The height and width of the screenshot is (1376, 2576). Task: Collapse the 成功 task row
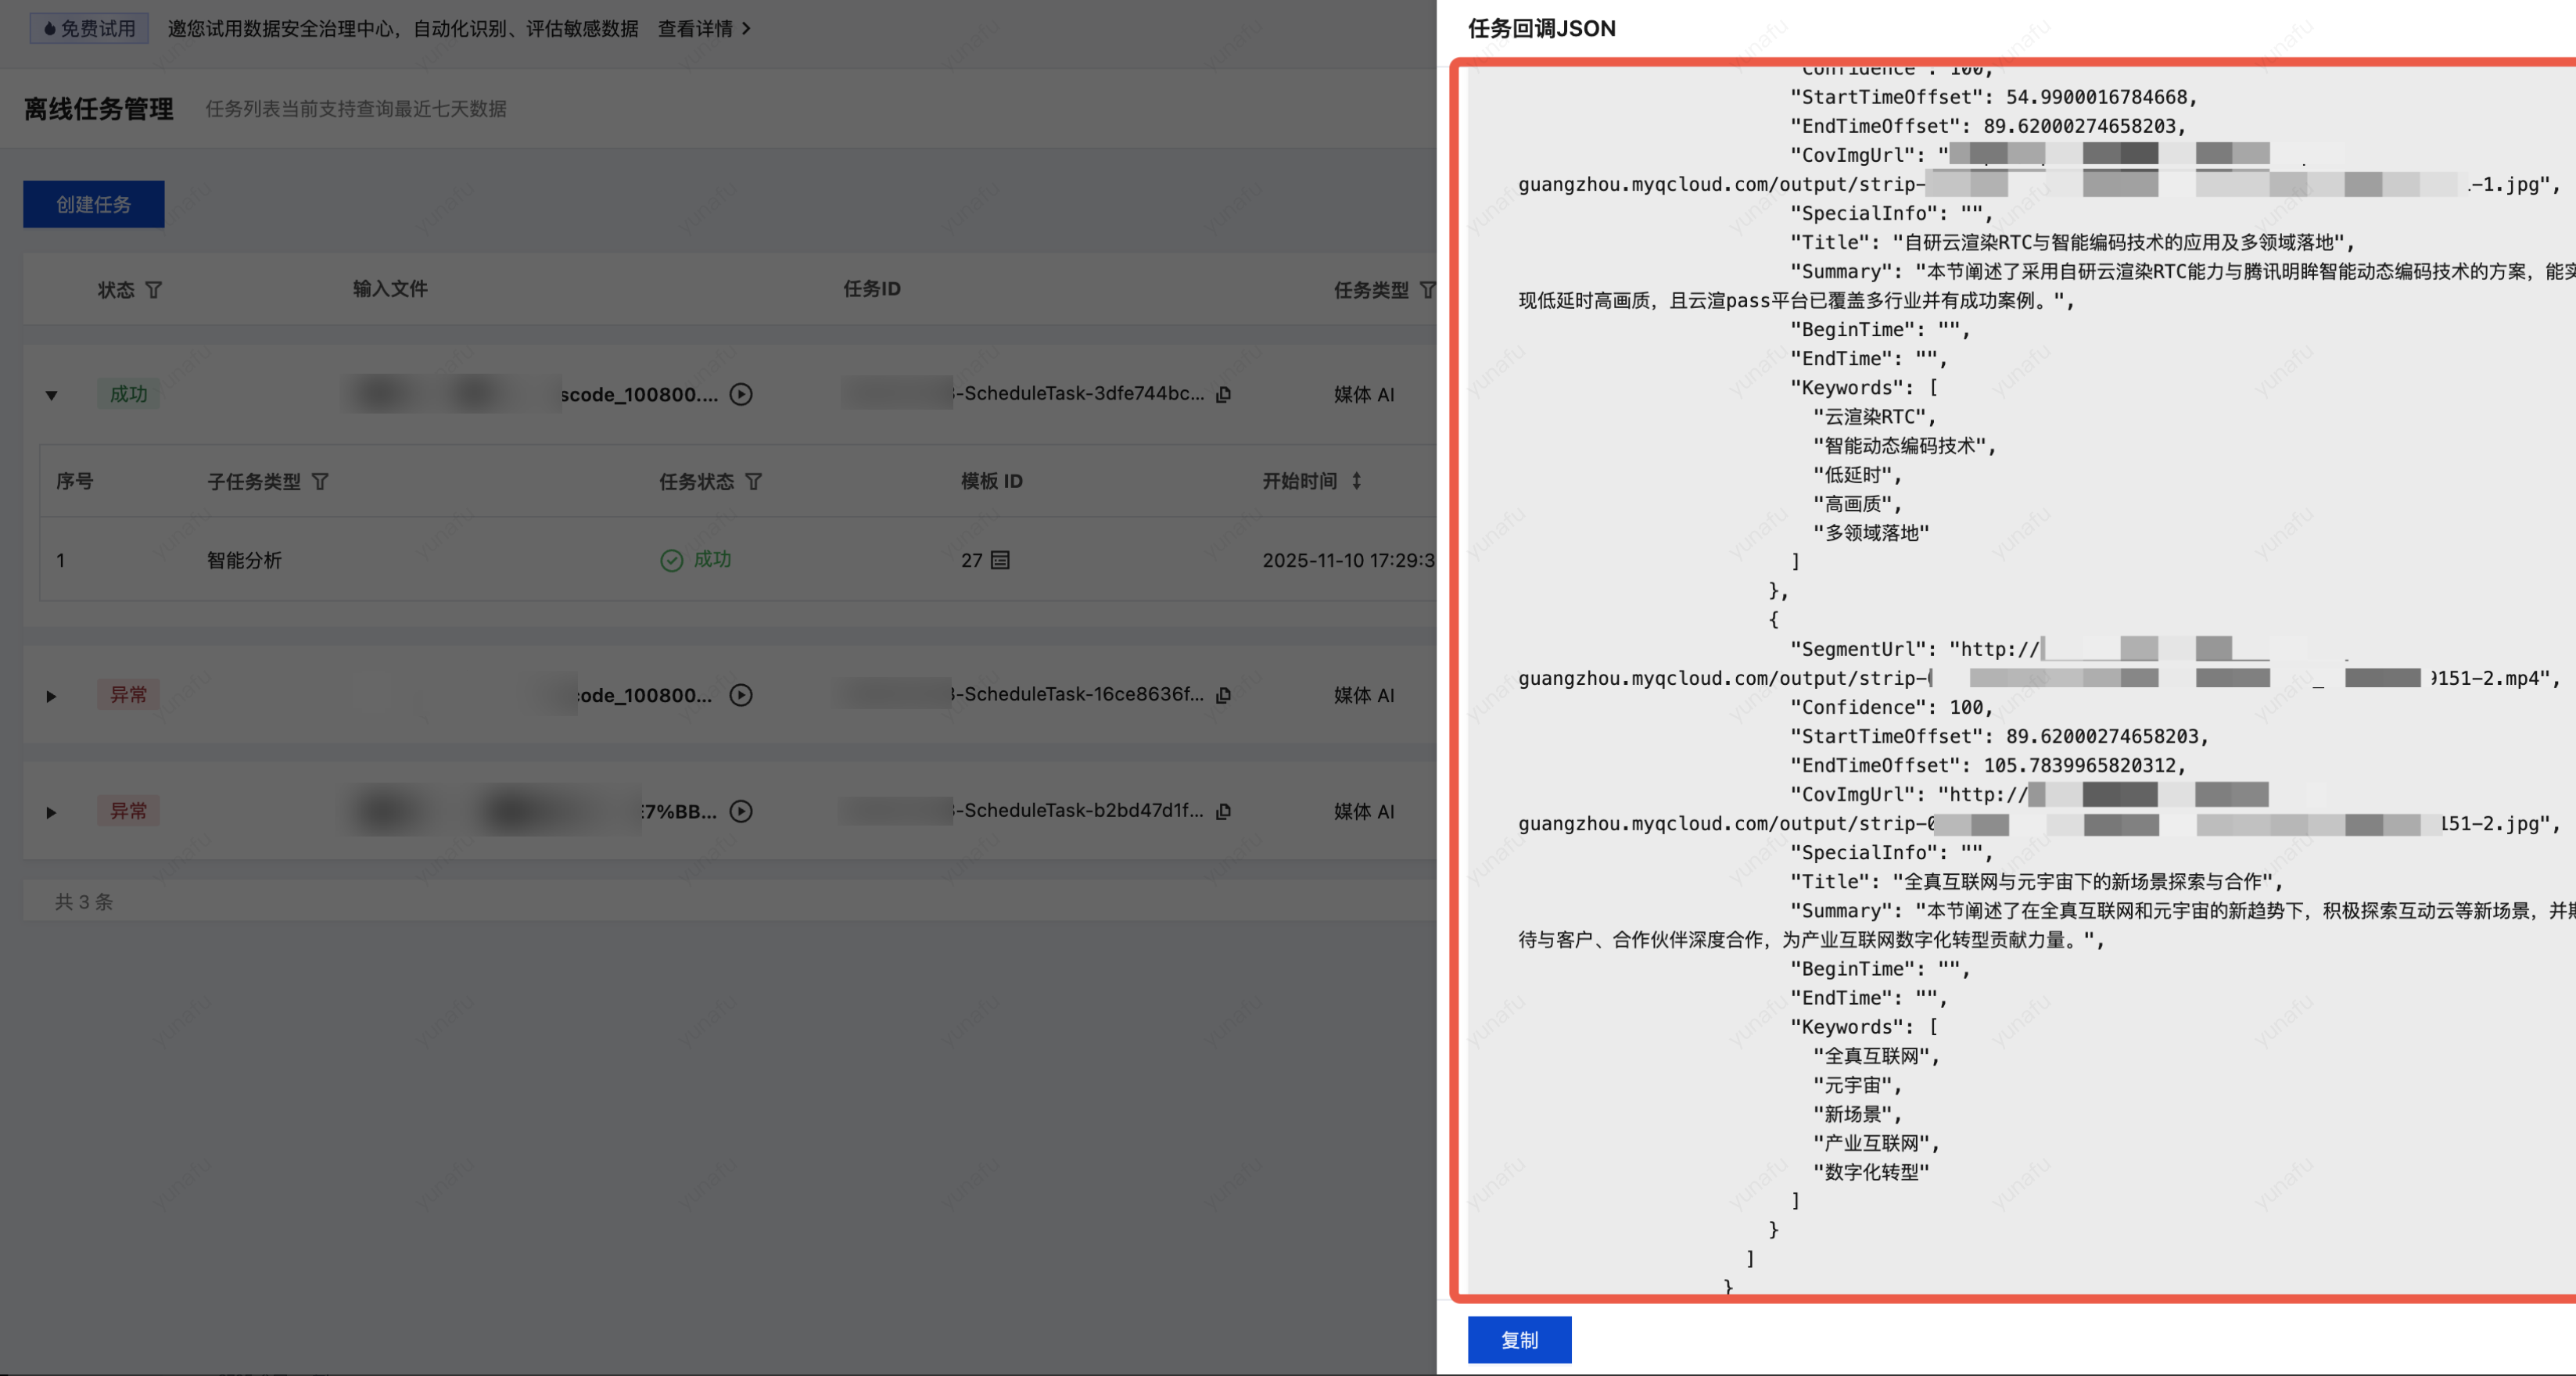click(x=51, y=395)
